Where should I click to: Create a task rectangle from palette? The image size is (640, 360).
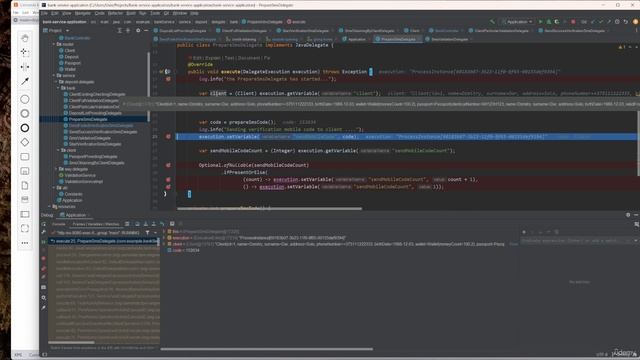pyautogui.click(x=25, y=157)
